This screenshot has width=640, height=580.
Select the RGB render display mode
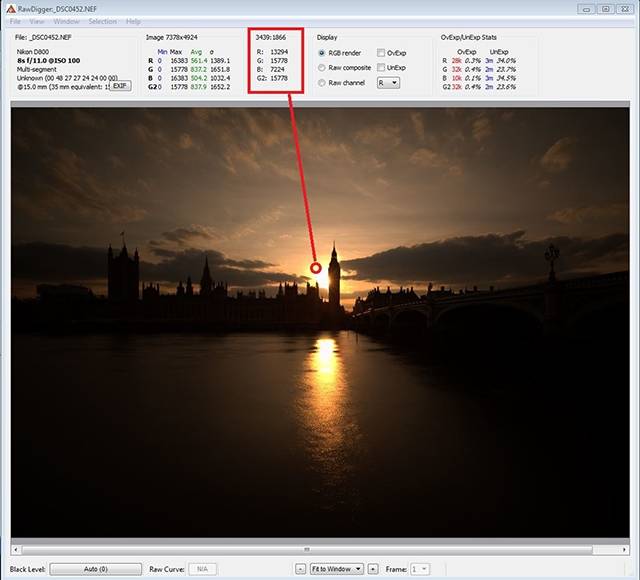click(x=322, y=53)
